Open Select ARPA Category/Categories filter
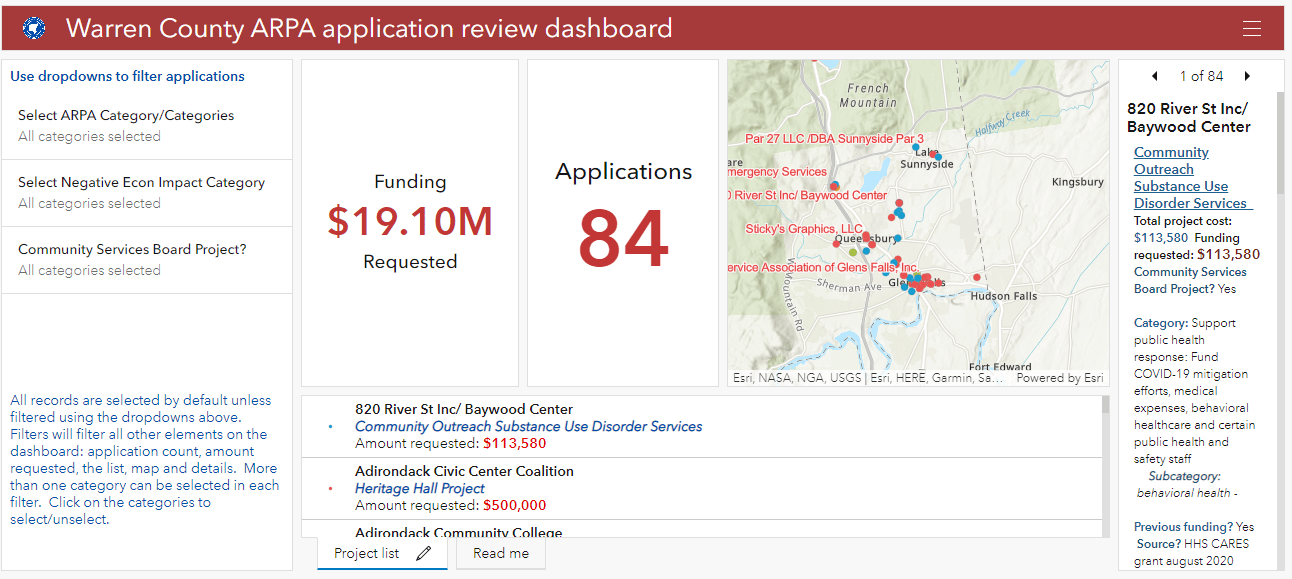 coord(147,126)
